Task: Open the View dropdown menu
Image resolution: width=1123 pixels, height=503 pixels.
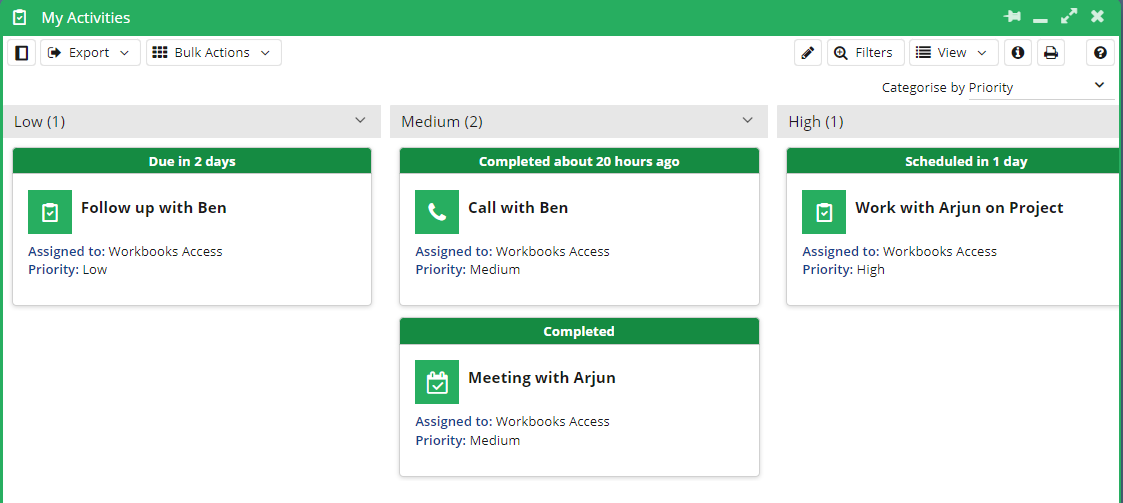Action: pos(953,52)
